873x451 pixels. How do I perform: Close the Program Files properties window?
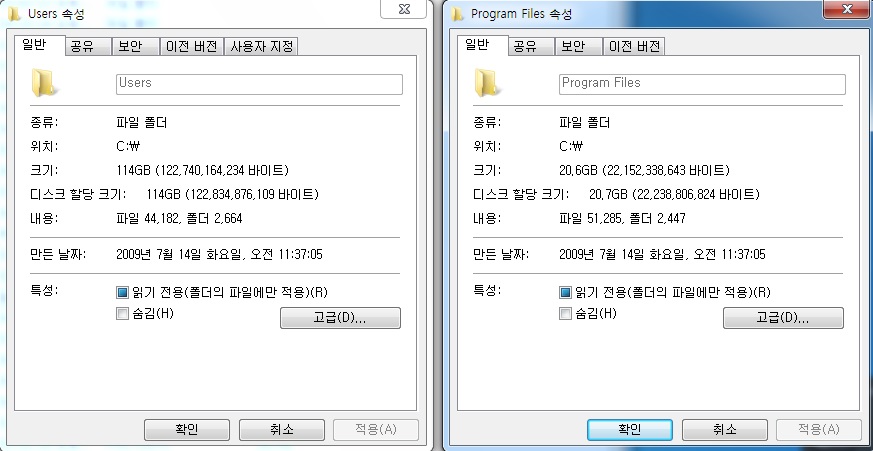pyautogui.click(x=847, y=9)
